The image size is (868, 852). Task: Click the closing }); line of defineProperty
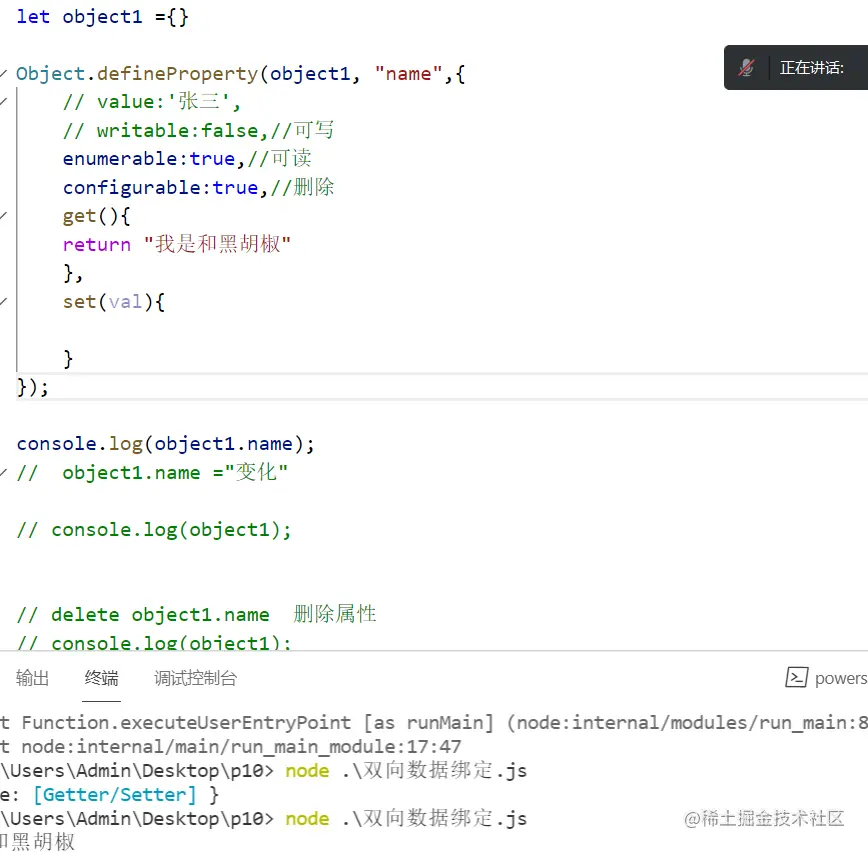click(x=33, y=386)
